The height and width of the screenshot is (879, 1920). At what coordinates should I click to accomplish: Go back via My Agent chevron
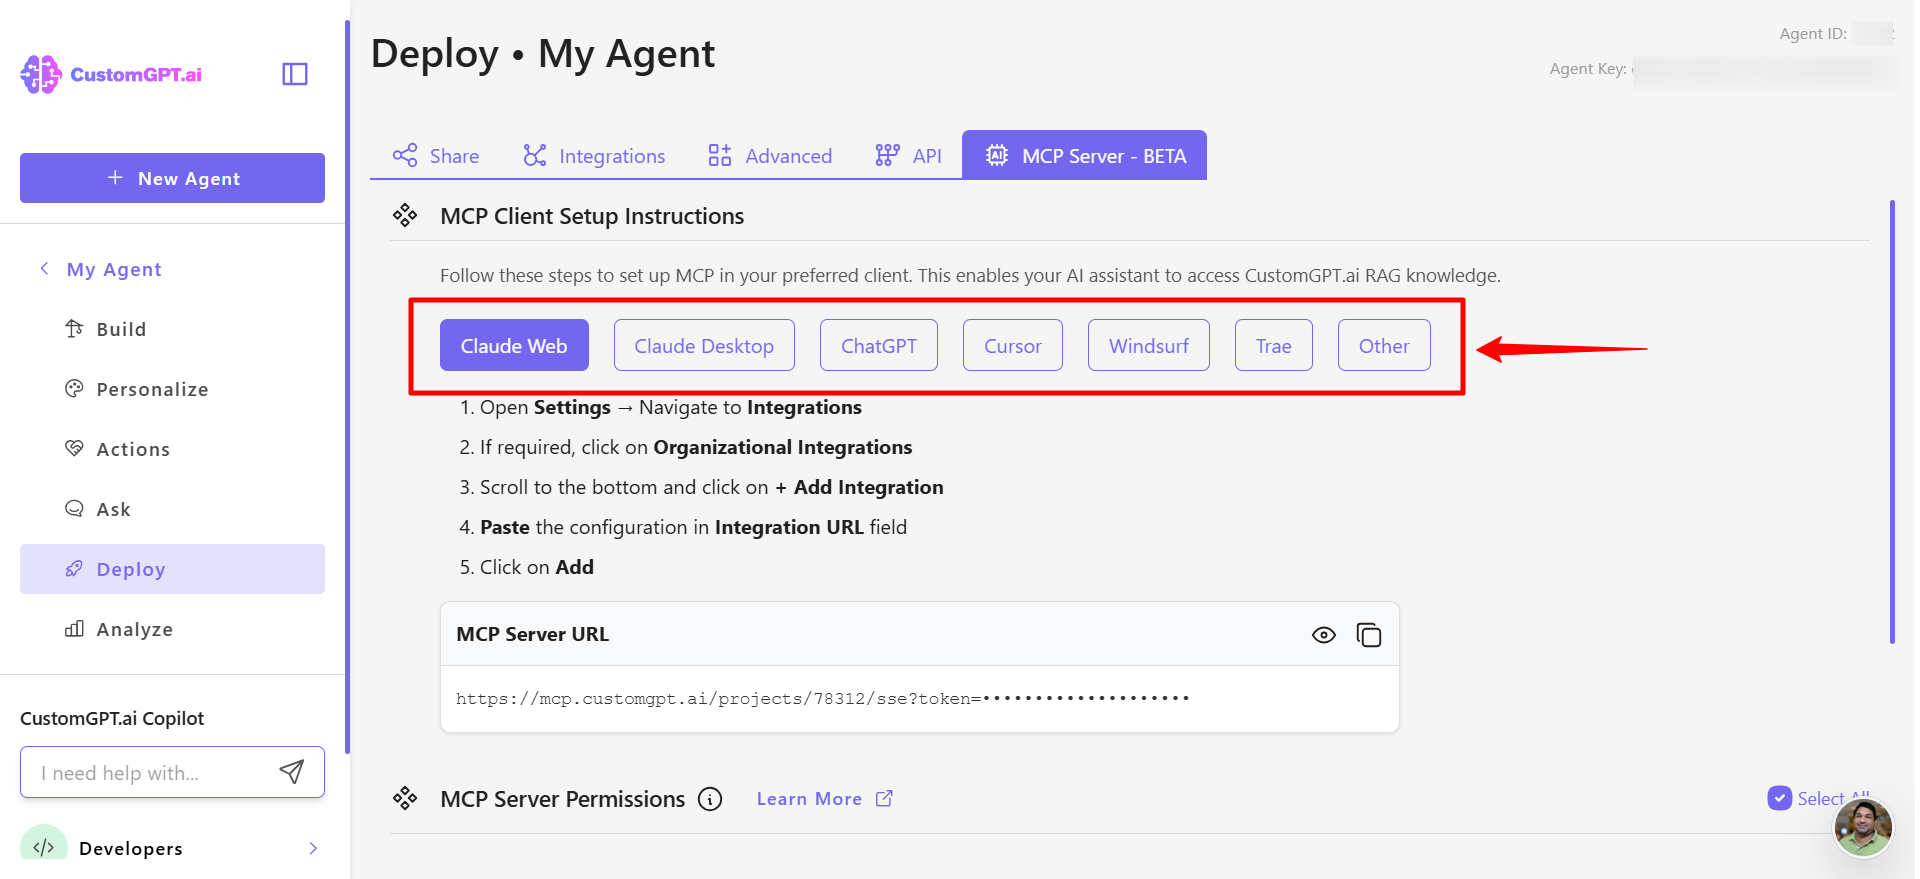pyautogui.click(x=44, y=268)
